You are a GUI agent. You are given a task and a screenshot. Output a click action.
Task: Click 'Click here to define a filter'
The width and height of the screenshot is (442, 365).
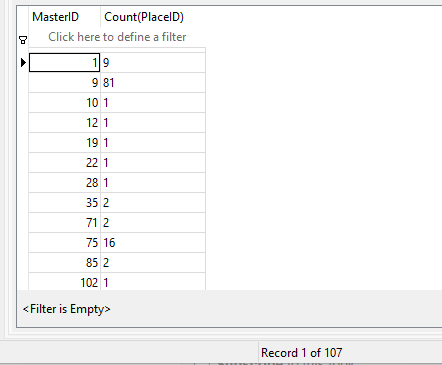point(117,37)
